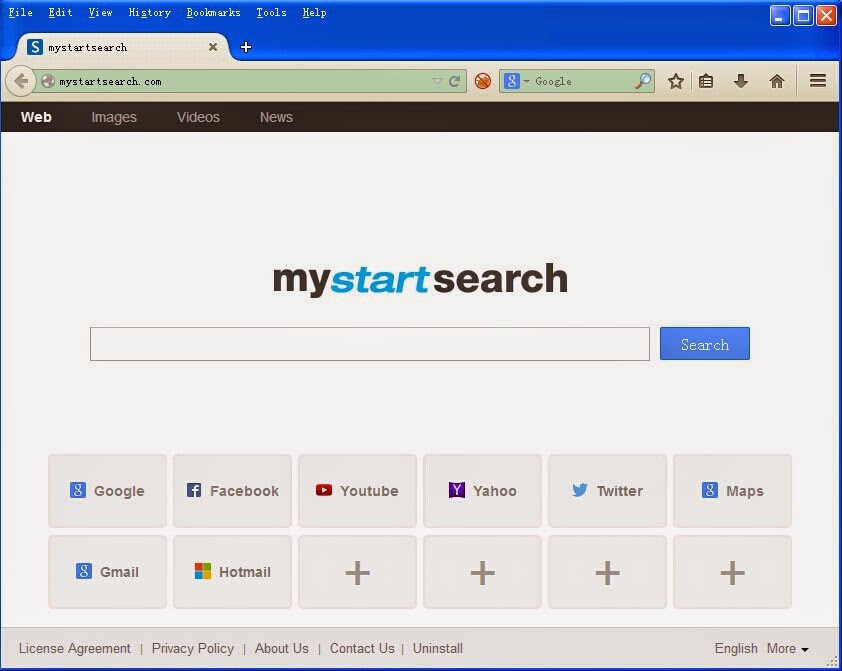This screenshot has height=671, width=842.
Task: Open the Youtube speed-dial tile
Action: 358,491
